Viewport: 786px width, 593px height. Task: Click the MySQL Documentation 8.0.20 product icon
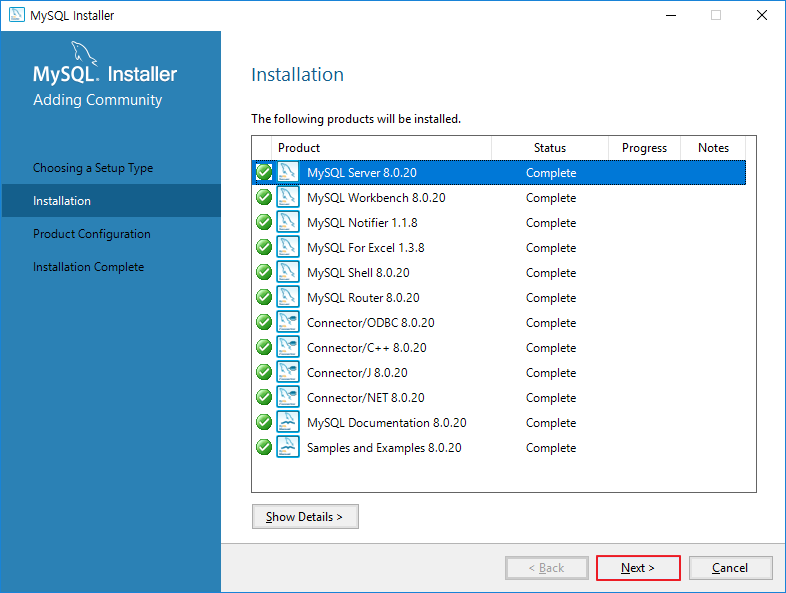pos(288,423)
